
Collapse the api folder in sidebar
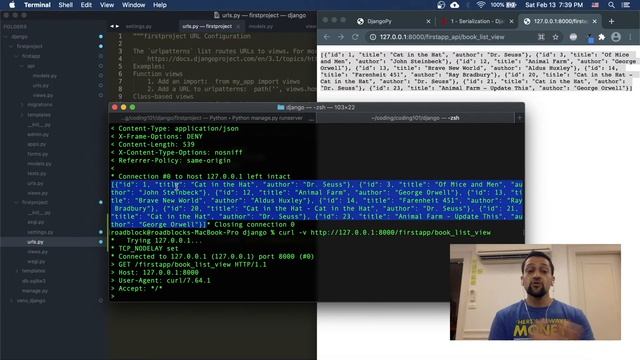click(x=22, y=66)
